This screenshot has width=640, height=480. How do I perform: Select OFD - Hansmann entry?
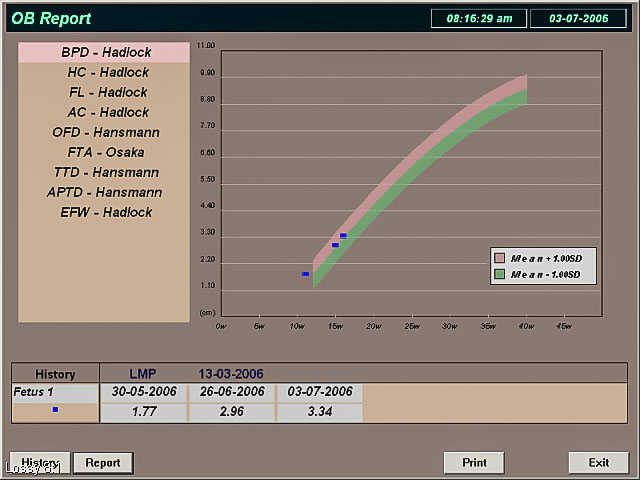point(103,132)
